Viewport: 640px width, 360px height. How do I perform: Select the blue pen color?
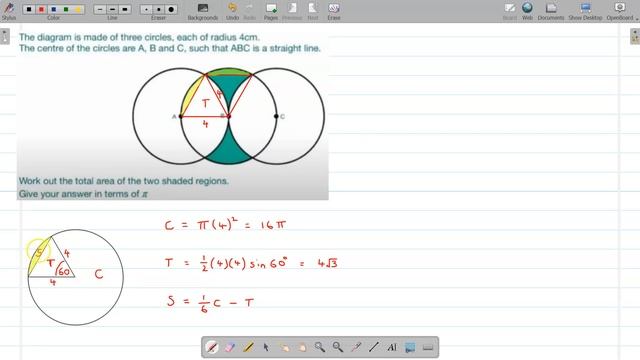tap(53, 9)
